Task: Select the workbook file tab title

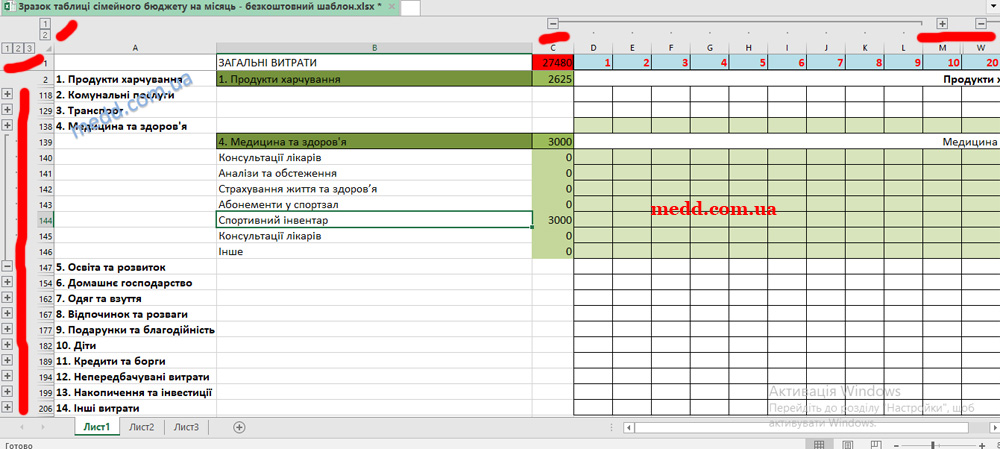Action: (200, 6)
